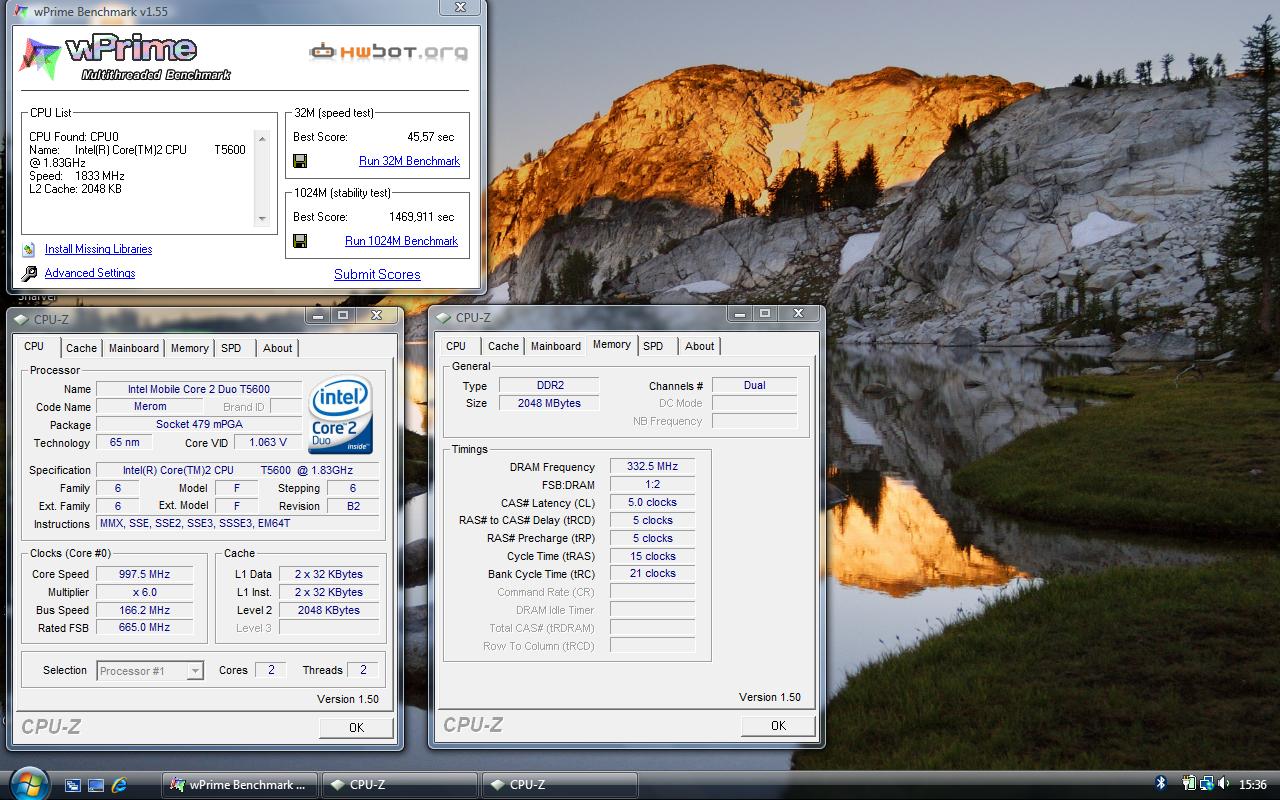Run the 1024M Benchmark

point(401,241)
